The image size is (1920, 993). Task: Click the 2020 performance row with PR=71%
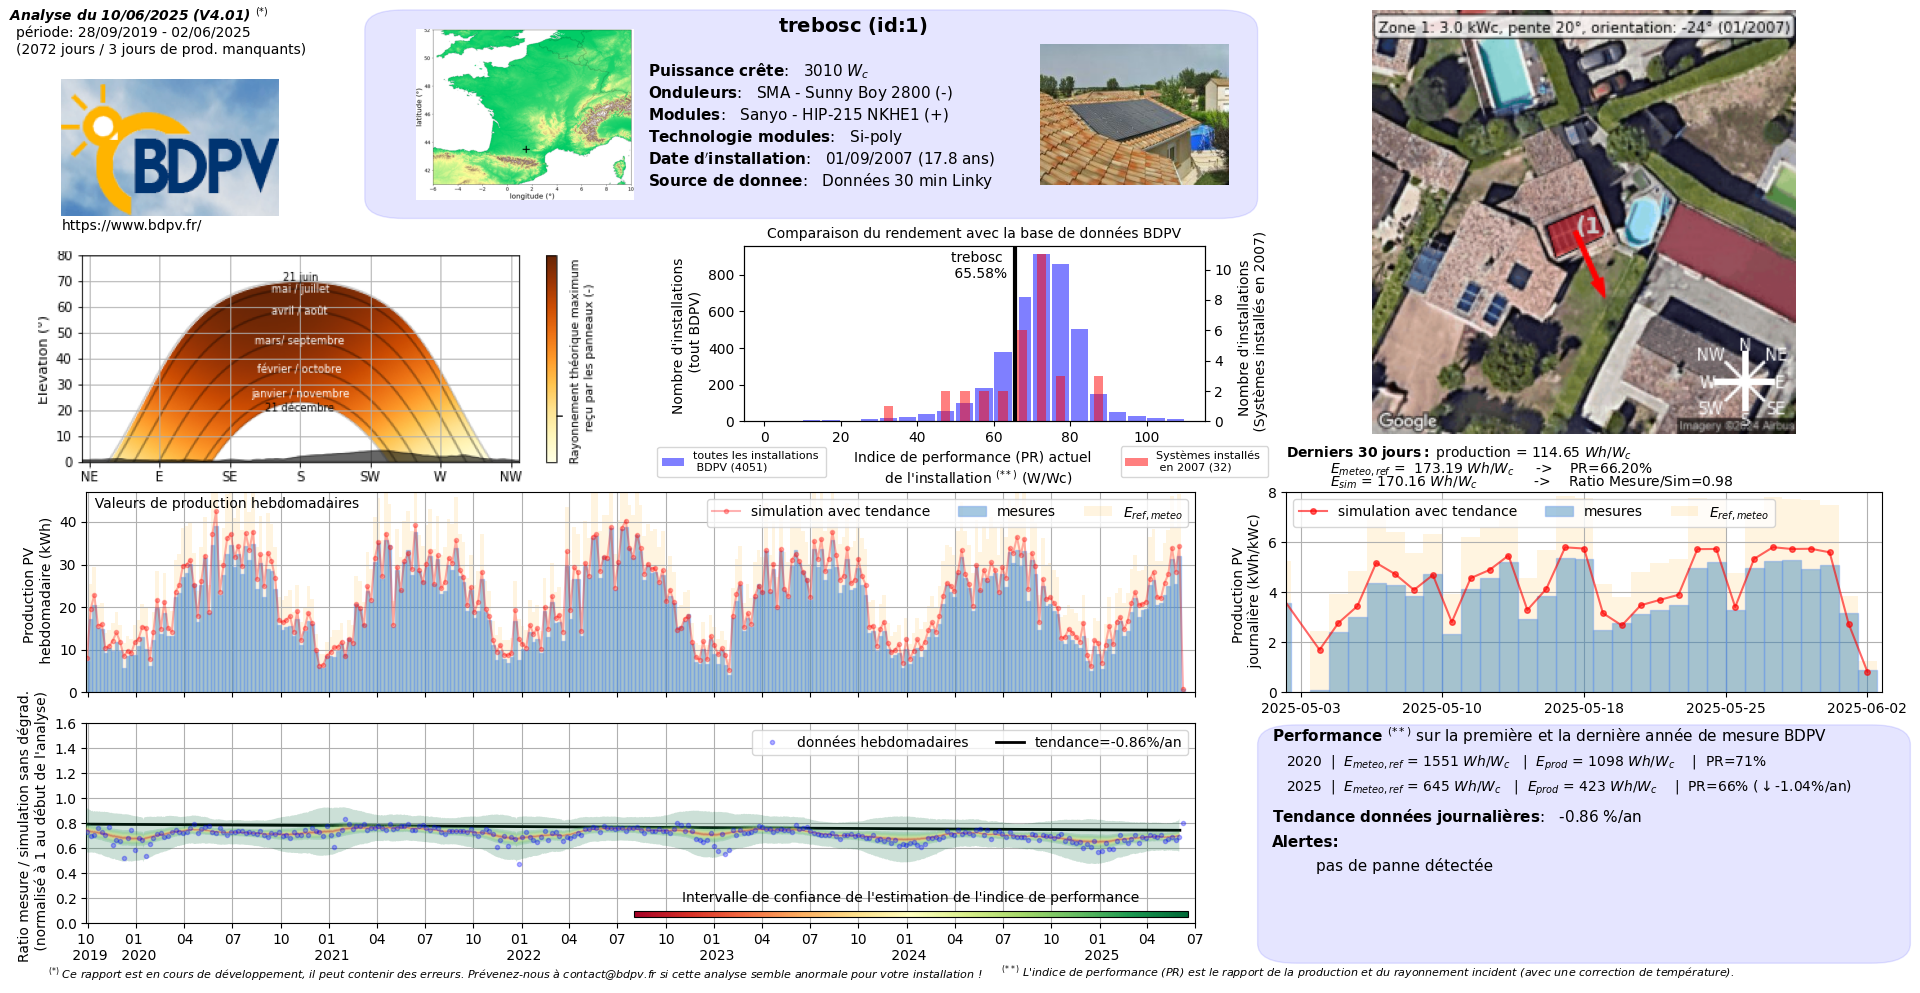[x=1526, y=762]
